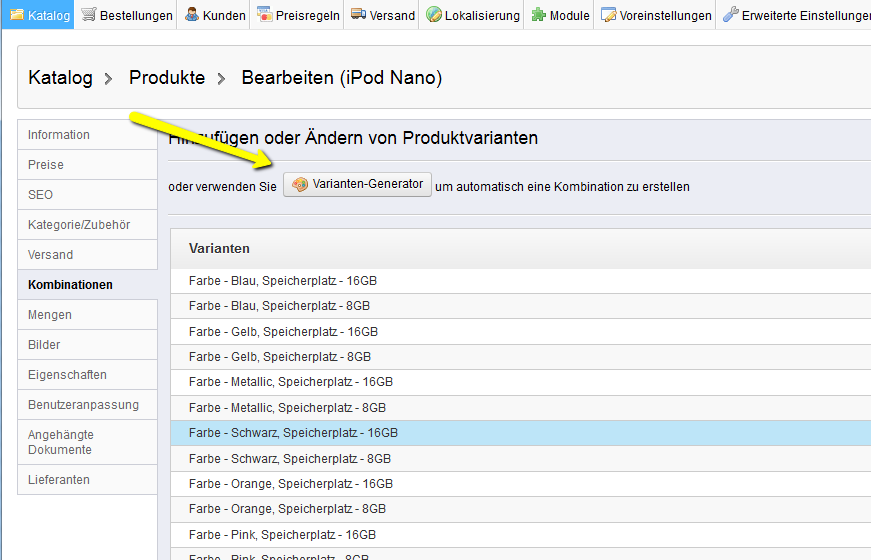Select row Farbe - Blau, Speicherplatz - 8GB
The width and height of the screenshot is (871, 560).
point(520,306)
